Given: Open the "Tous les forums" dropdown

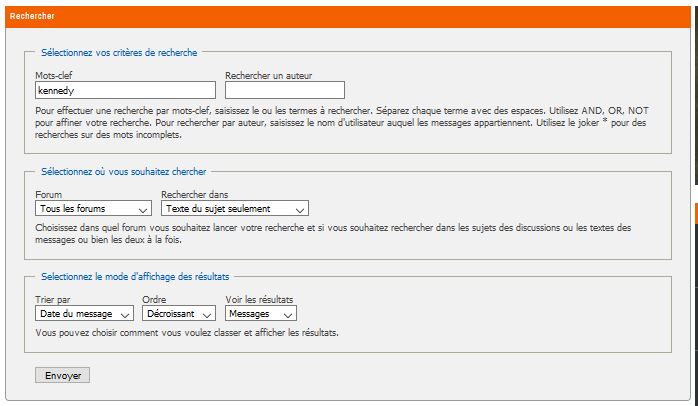Looking at the screenshot, I should pos(93,209).
